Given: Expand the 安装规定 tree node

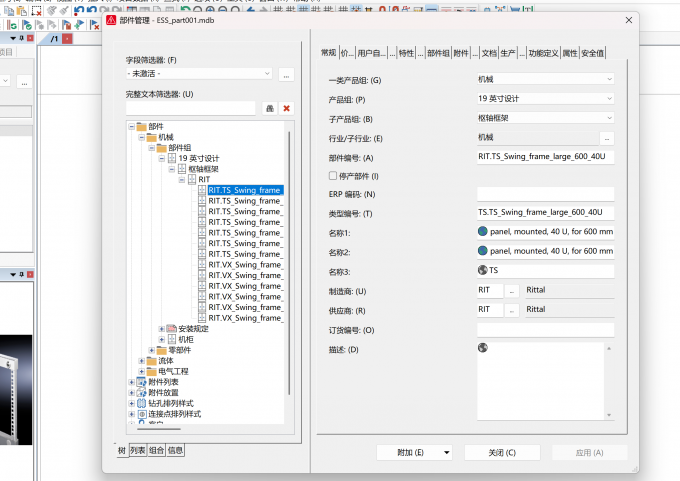Looking at the screenshot, I should click(161, 329).
